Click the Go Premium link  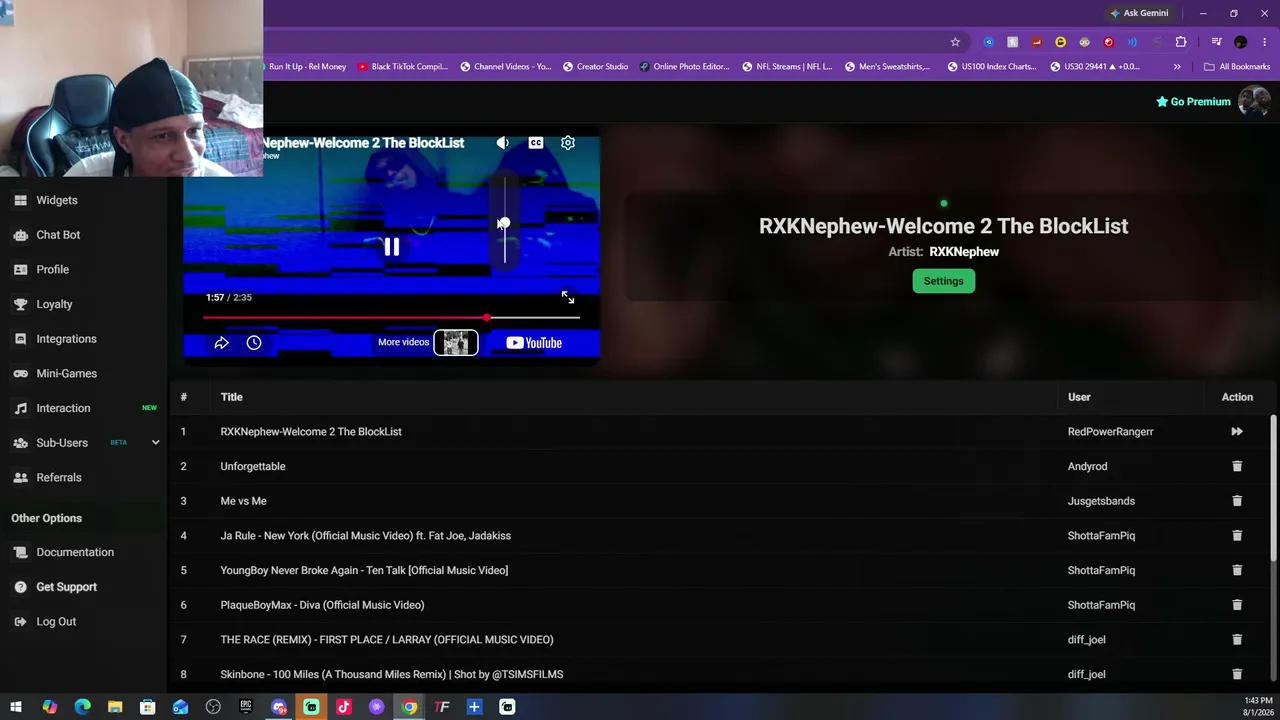coord(1193,101)
